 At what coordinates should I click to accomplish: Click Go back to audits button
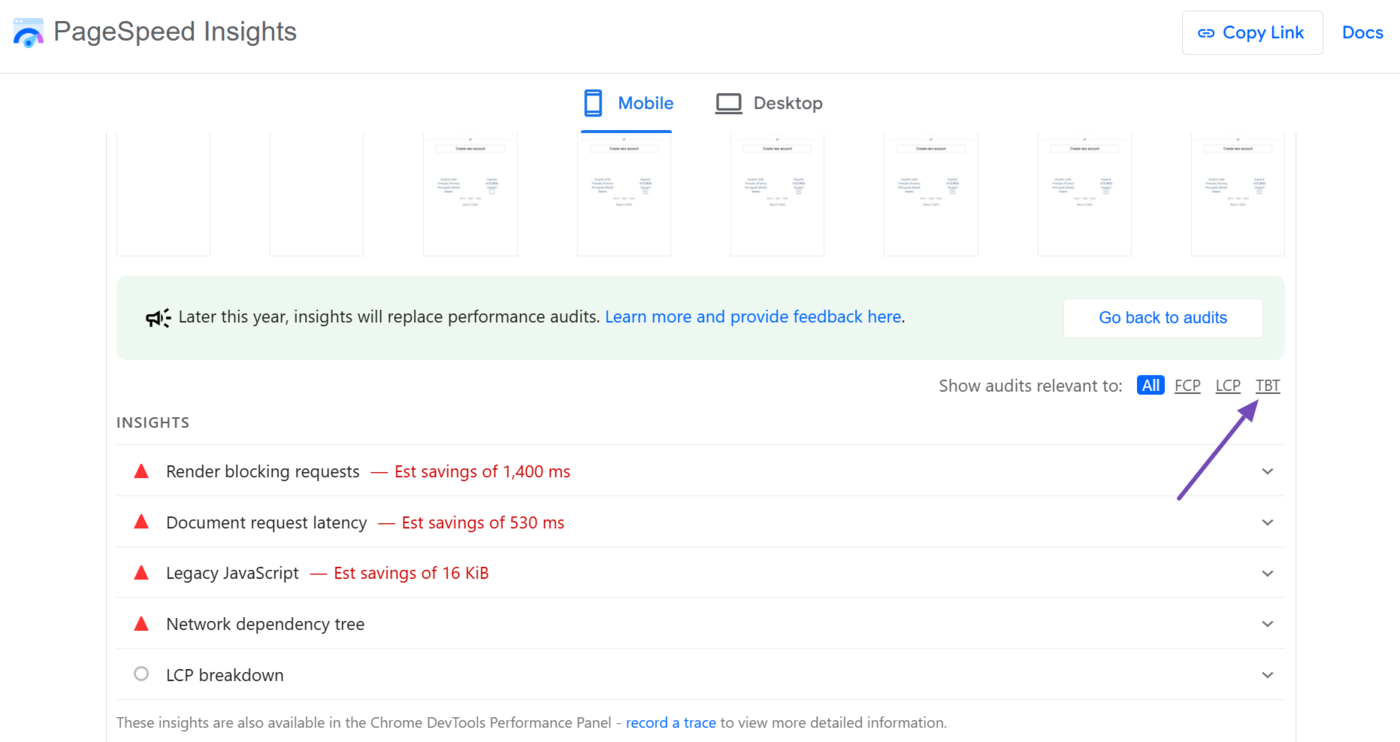click(x=1163, y=318)
